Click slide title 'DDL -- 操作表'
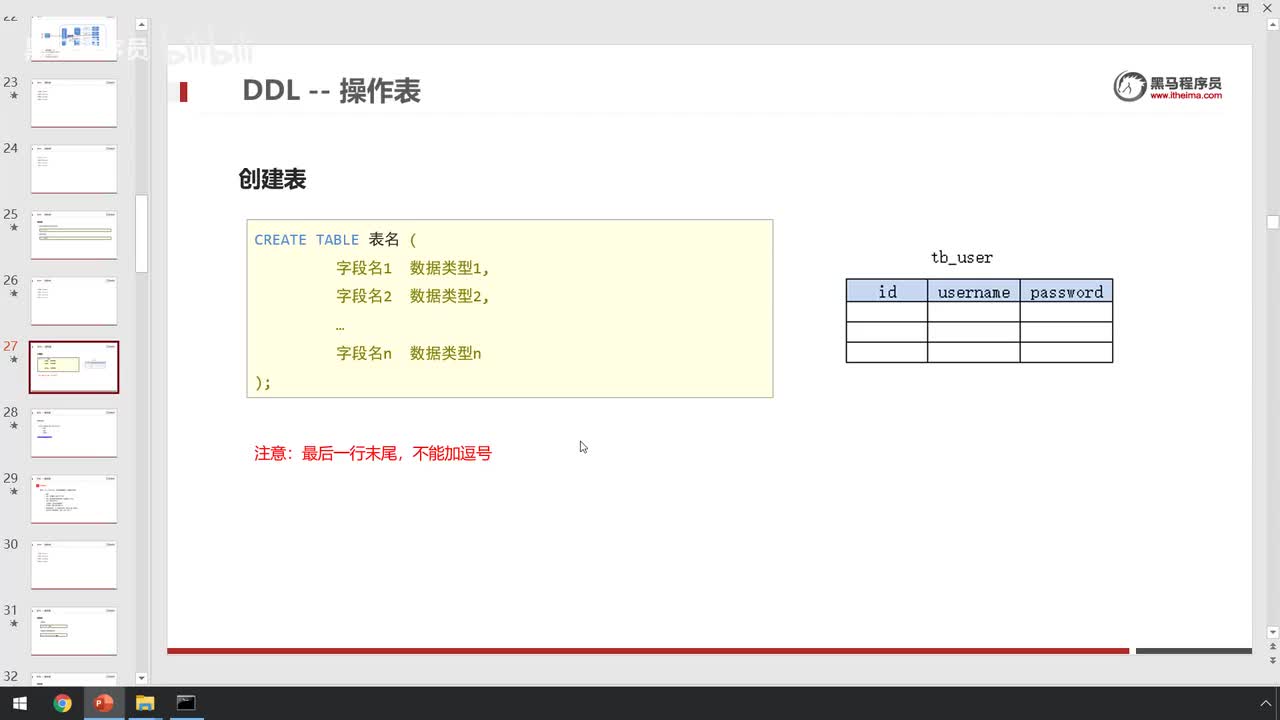Screen dimensions: 1280x720 (x=331, y=91)
